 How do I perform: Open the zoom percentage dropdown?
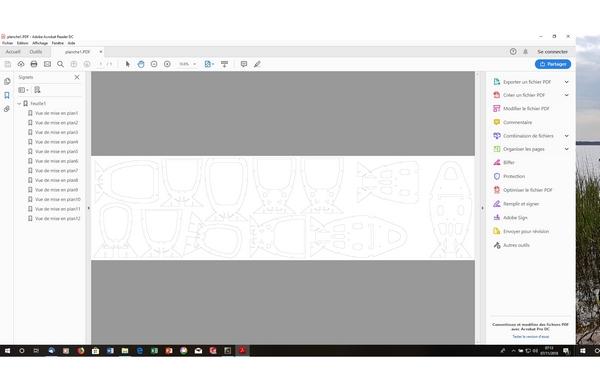(x=194, y=64)
